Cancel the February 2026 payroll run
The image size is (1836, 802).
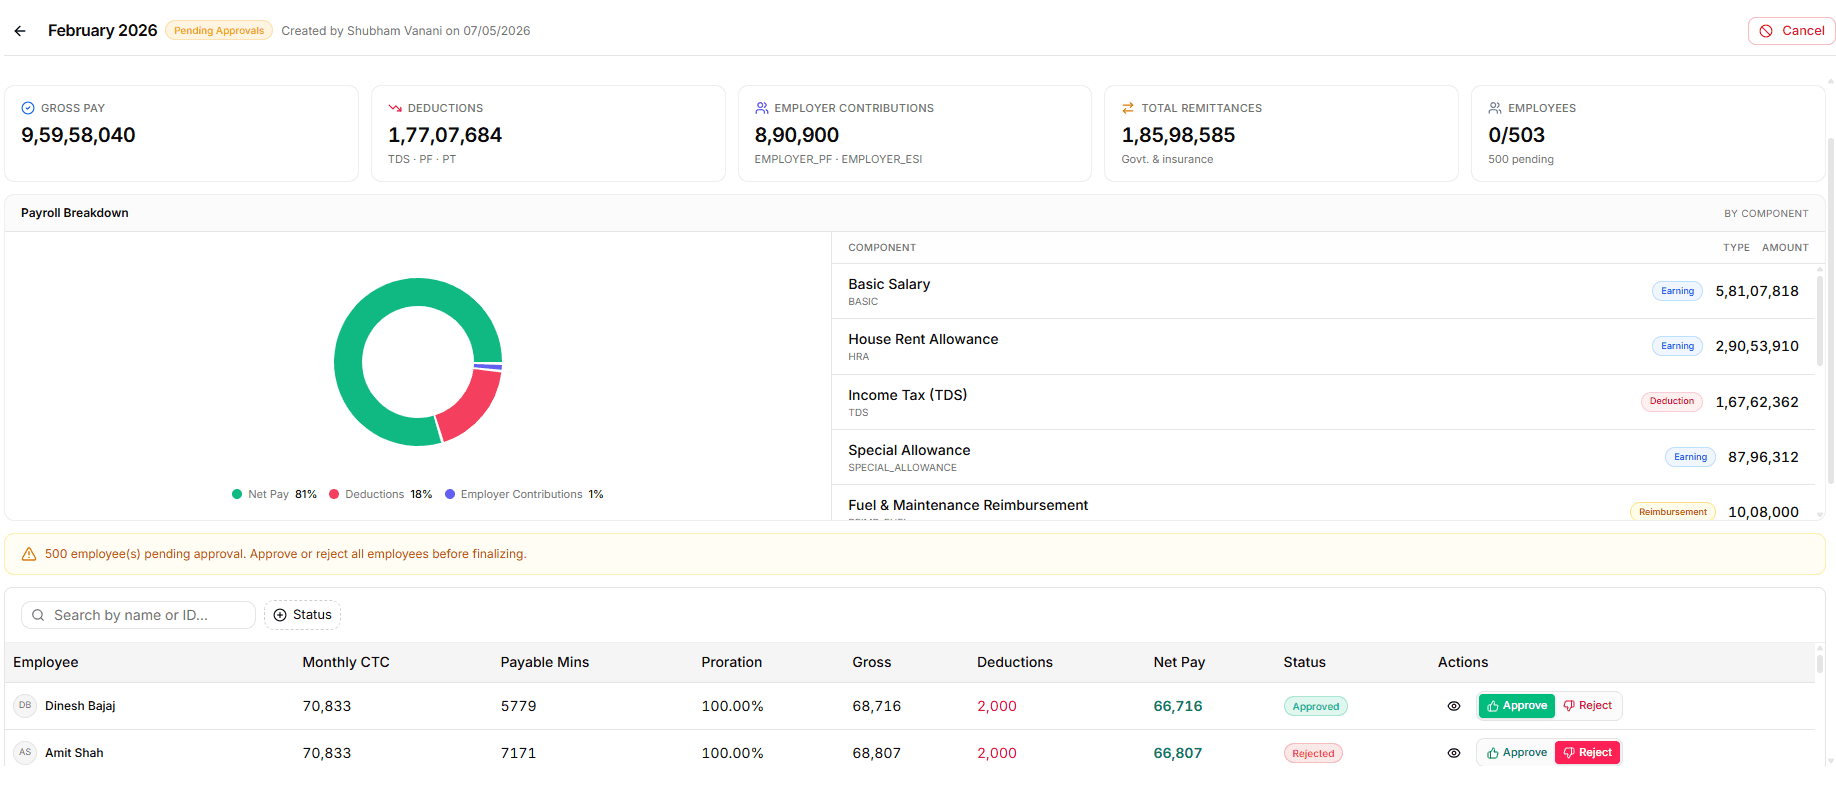point(1792,31)
